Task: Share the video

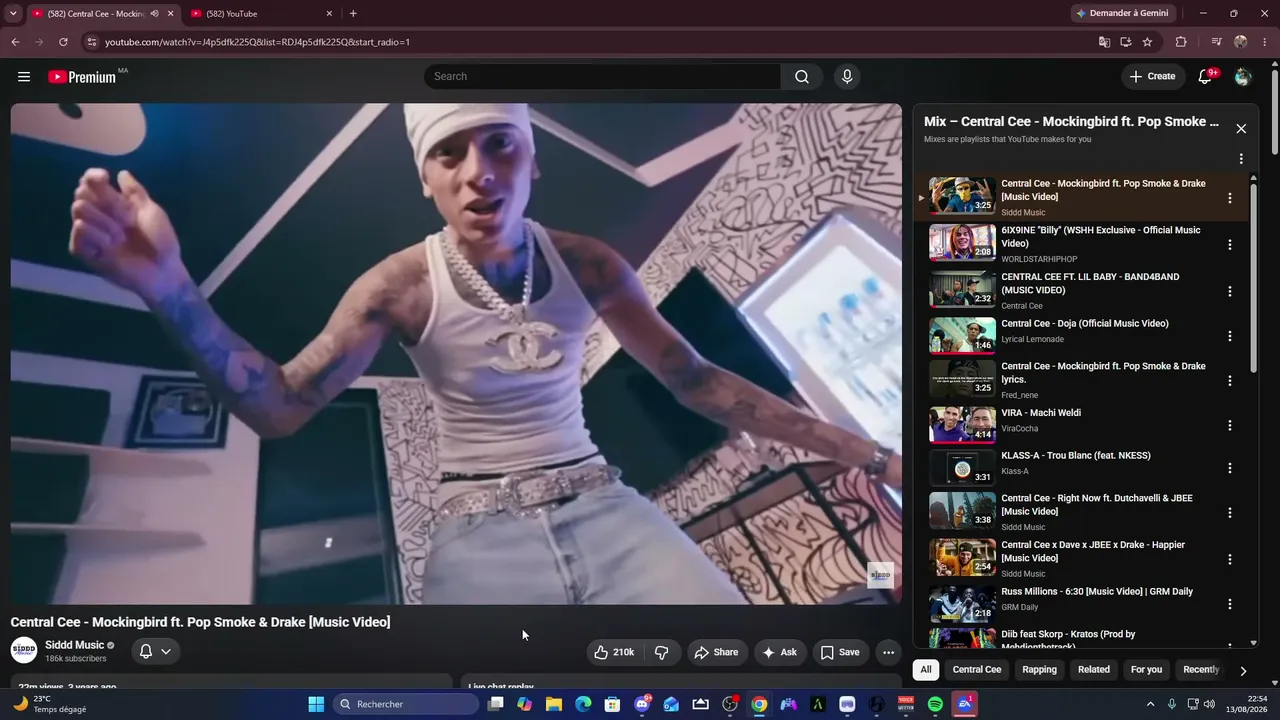Action: (x=716, y=652)
